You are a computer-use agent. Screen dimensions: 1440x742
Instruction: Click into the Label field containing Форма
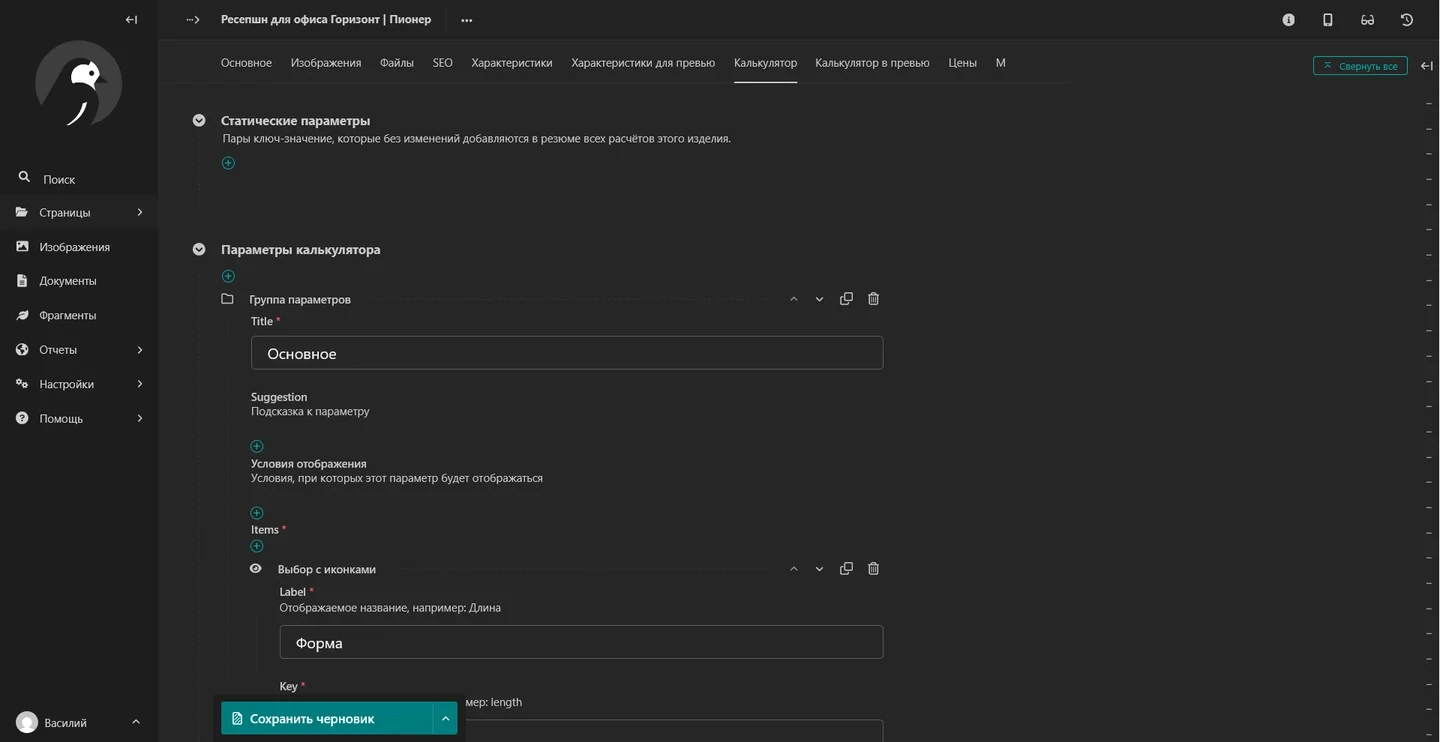[x=581, y=642]
